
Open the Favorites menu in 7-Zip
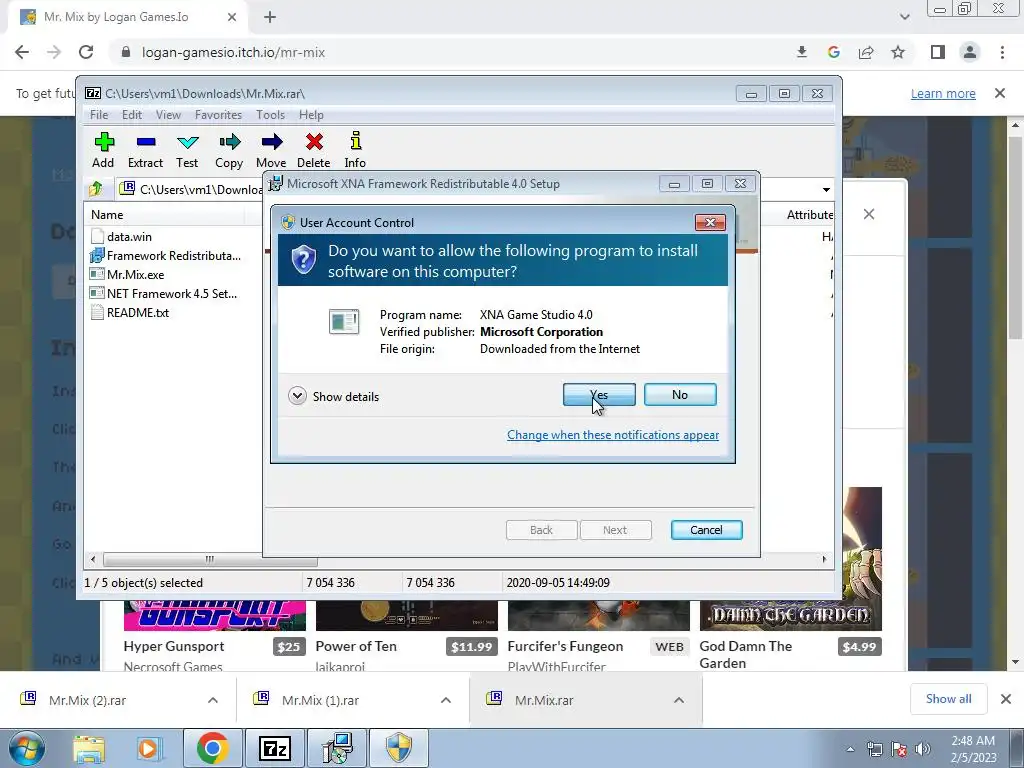coord(218,115)
